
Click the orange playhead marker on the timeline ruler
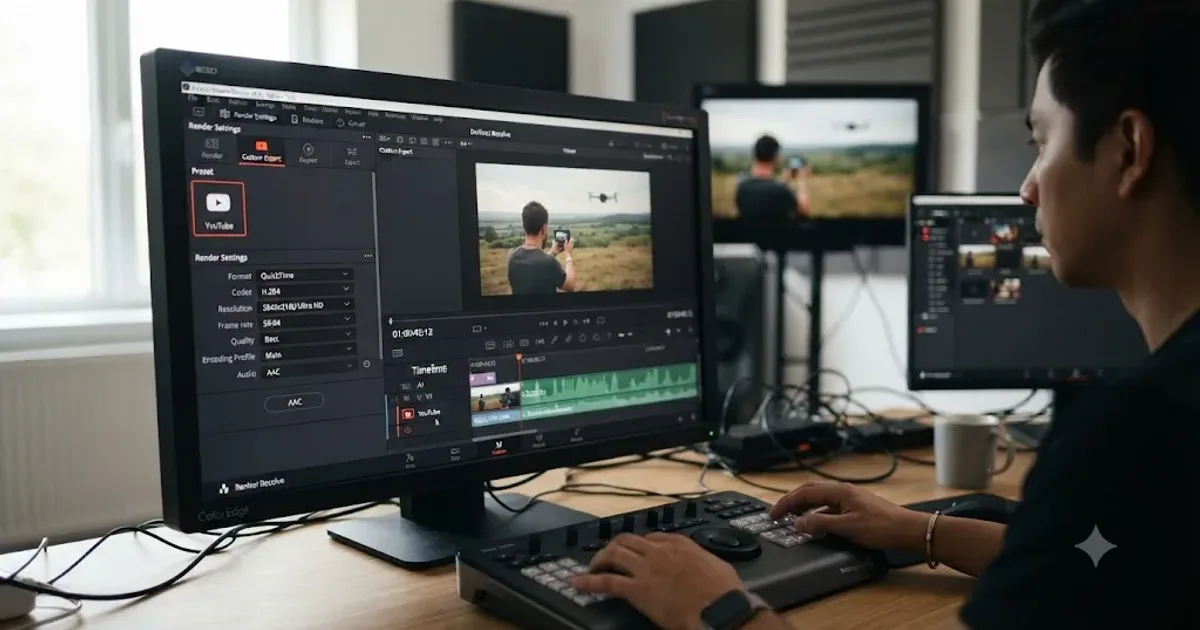pos(519,358)
